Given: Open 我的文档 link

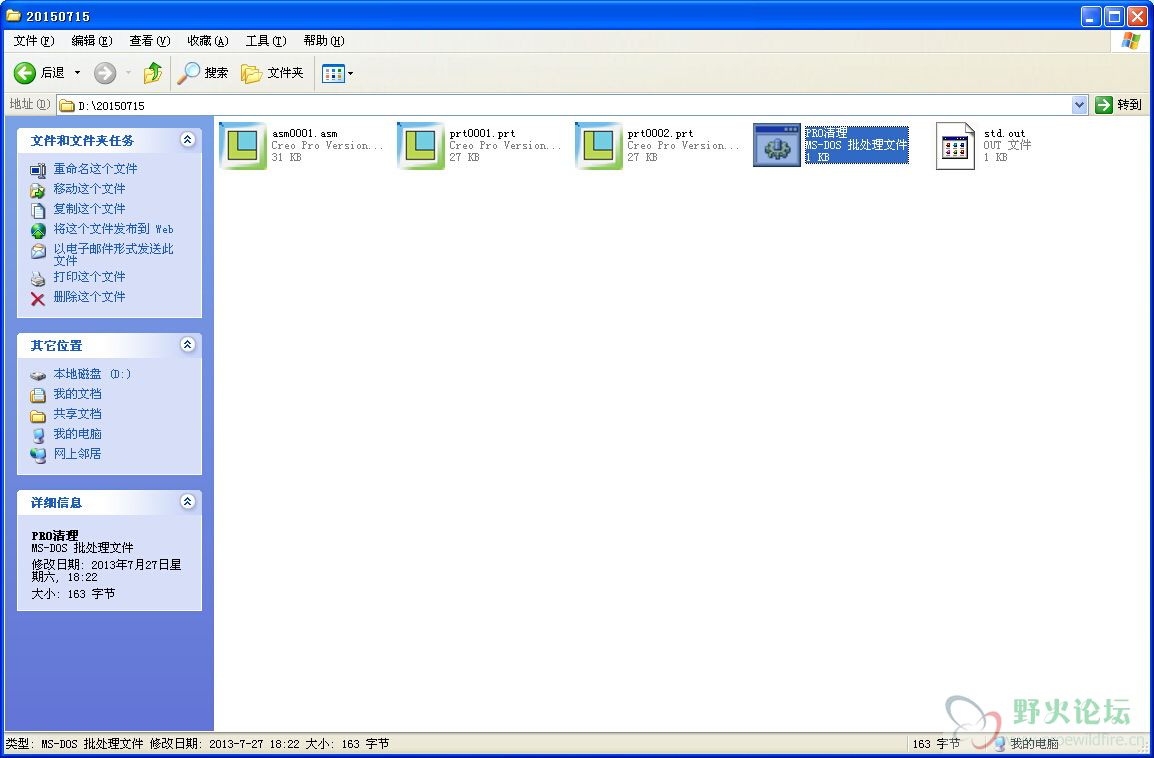Looking at the screenshot, I should pyautogui.click(x=77, y=394).
